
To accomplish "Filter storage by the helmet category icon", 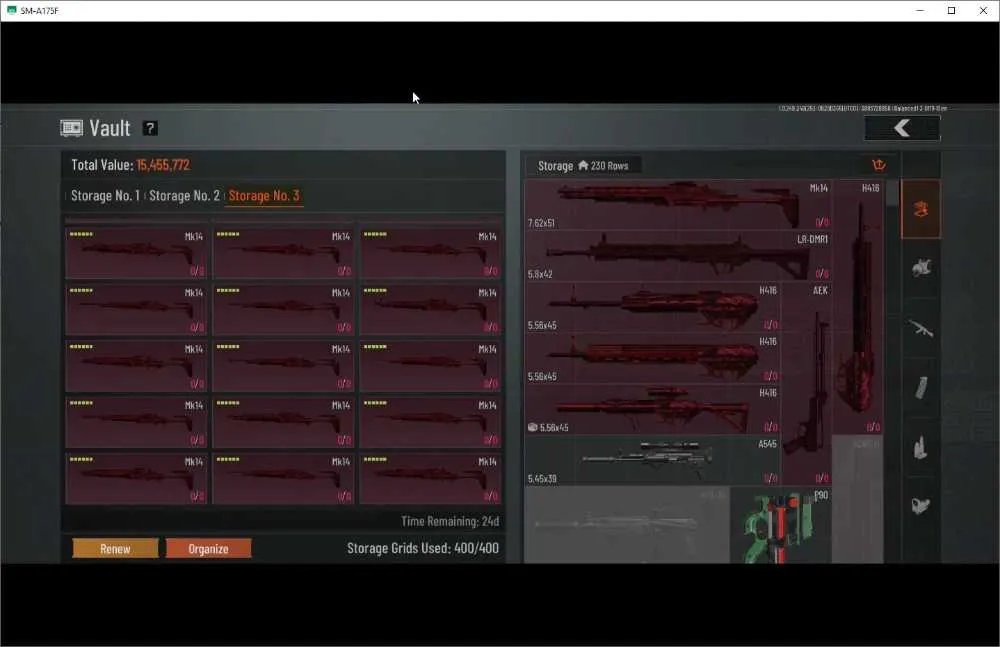I will (x=921, y=267).
